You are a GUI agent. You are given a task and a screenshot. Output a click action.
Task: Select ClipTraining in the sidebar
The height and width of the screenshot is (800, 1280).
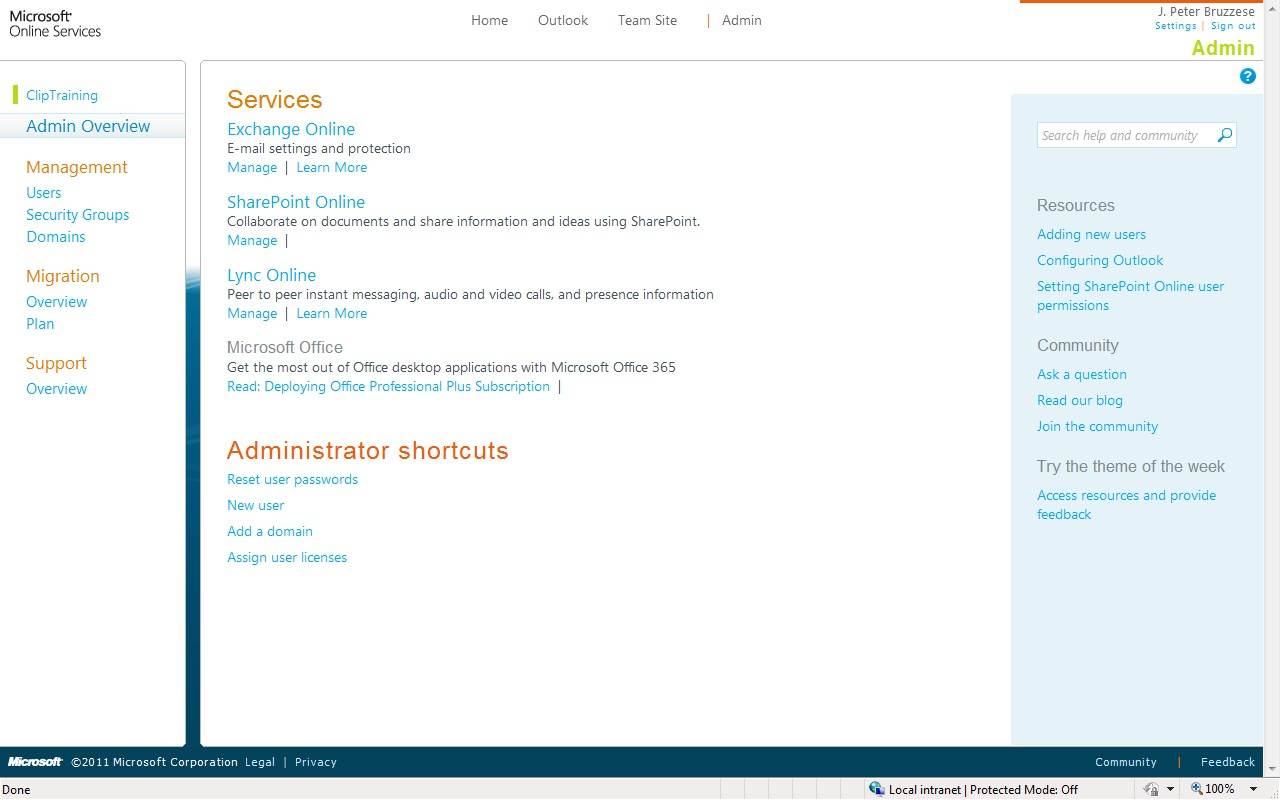pos(62,95)
